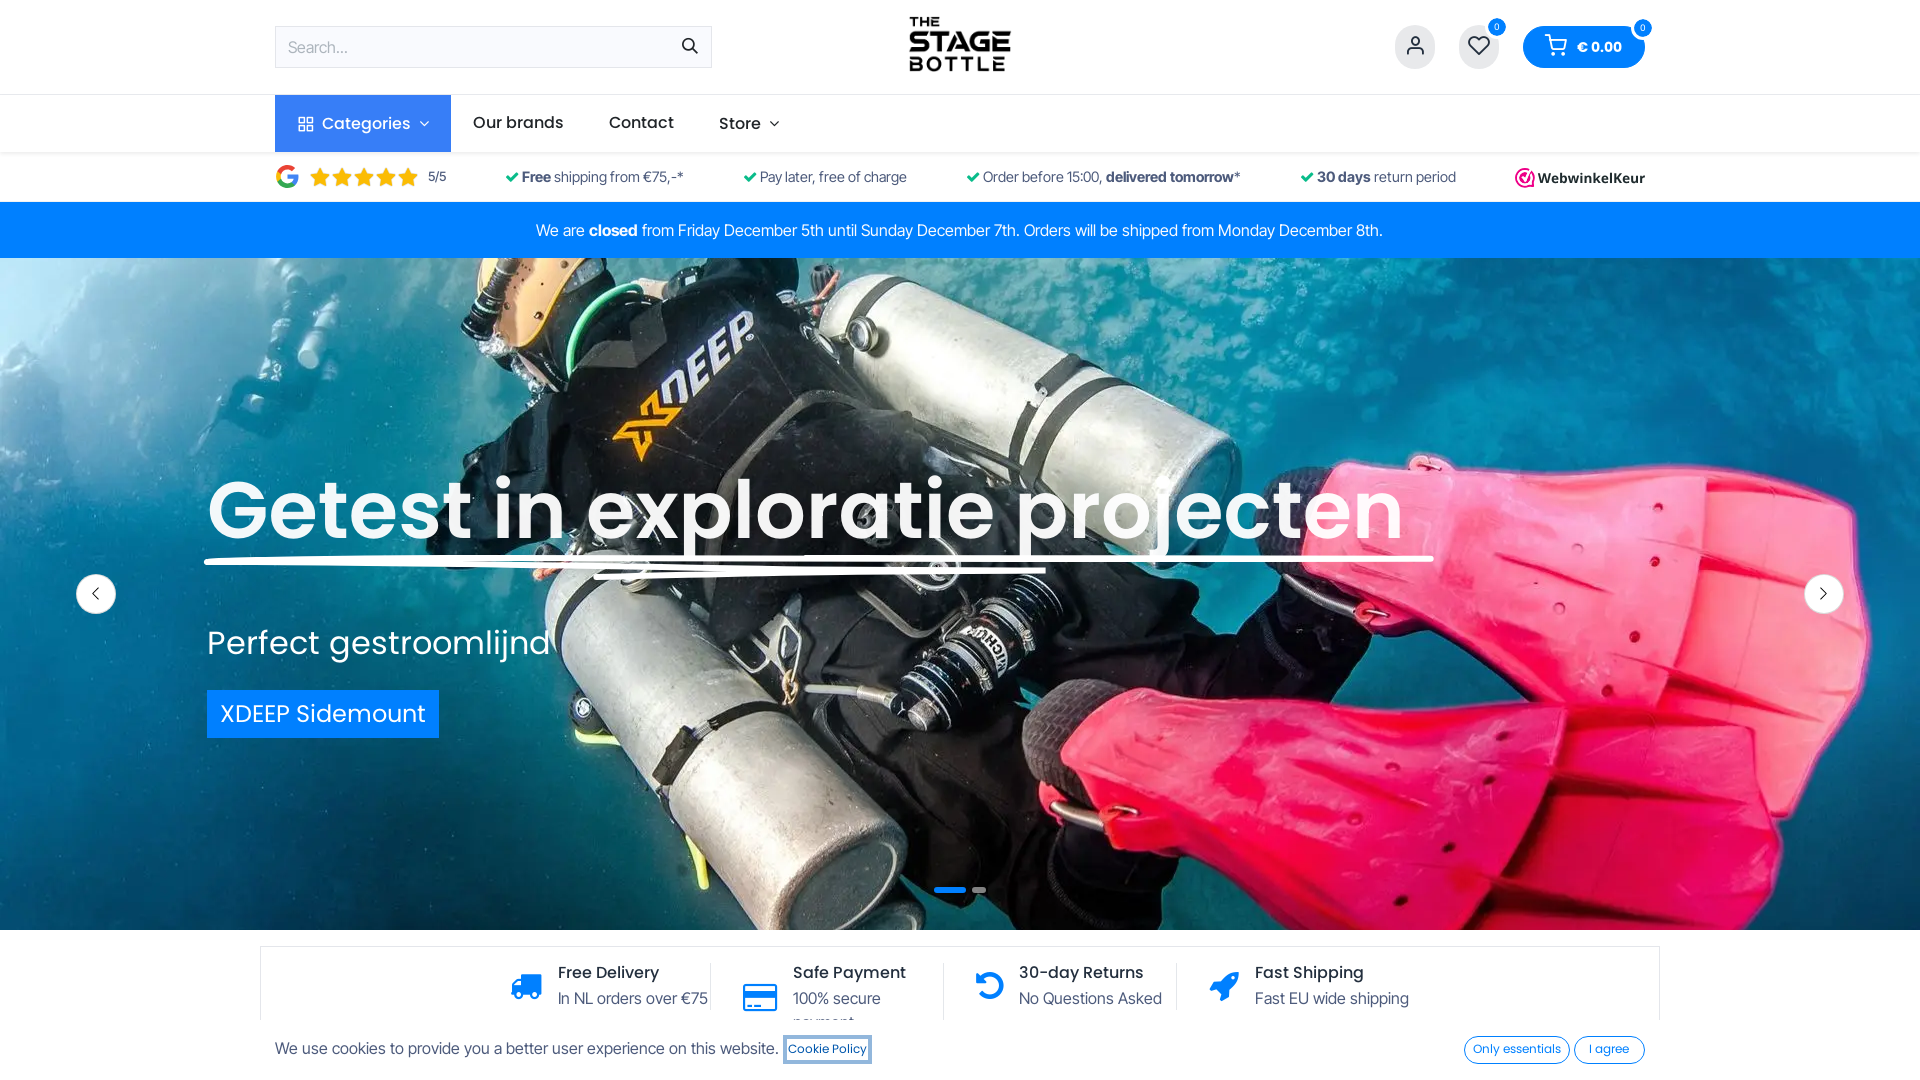Open the Our brands menu item
Screen dimensions: 1920x1080
pyautogui.click(x=518, y=123)
